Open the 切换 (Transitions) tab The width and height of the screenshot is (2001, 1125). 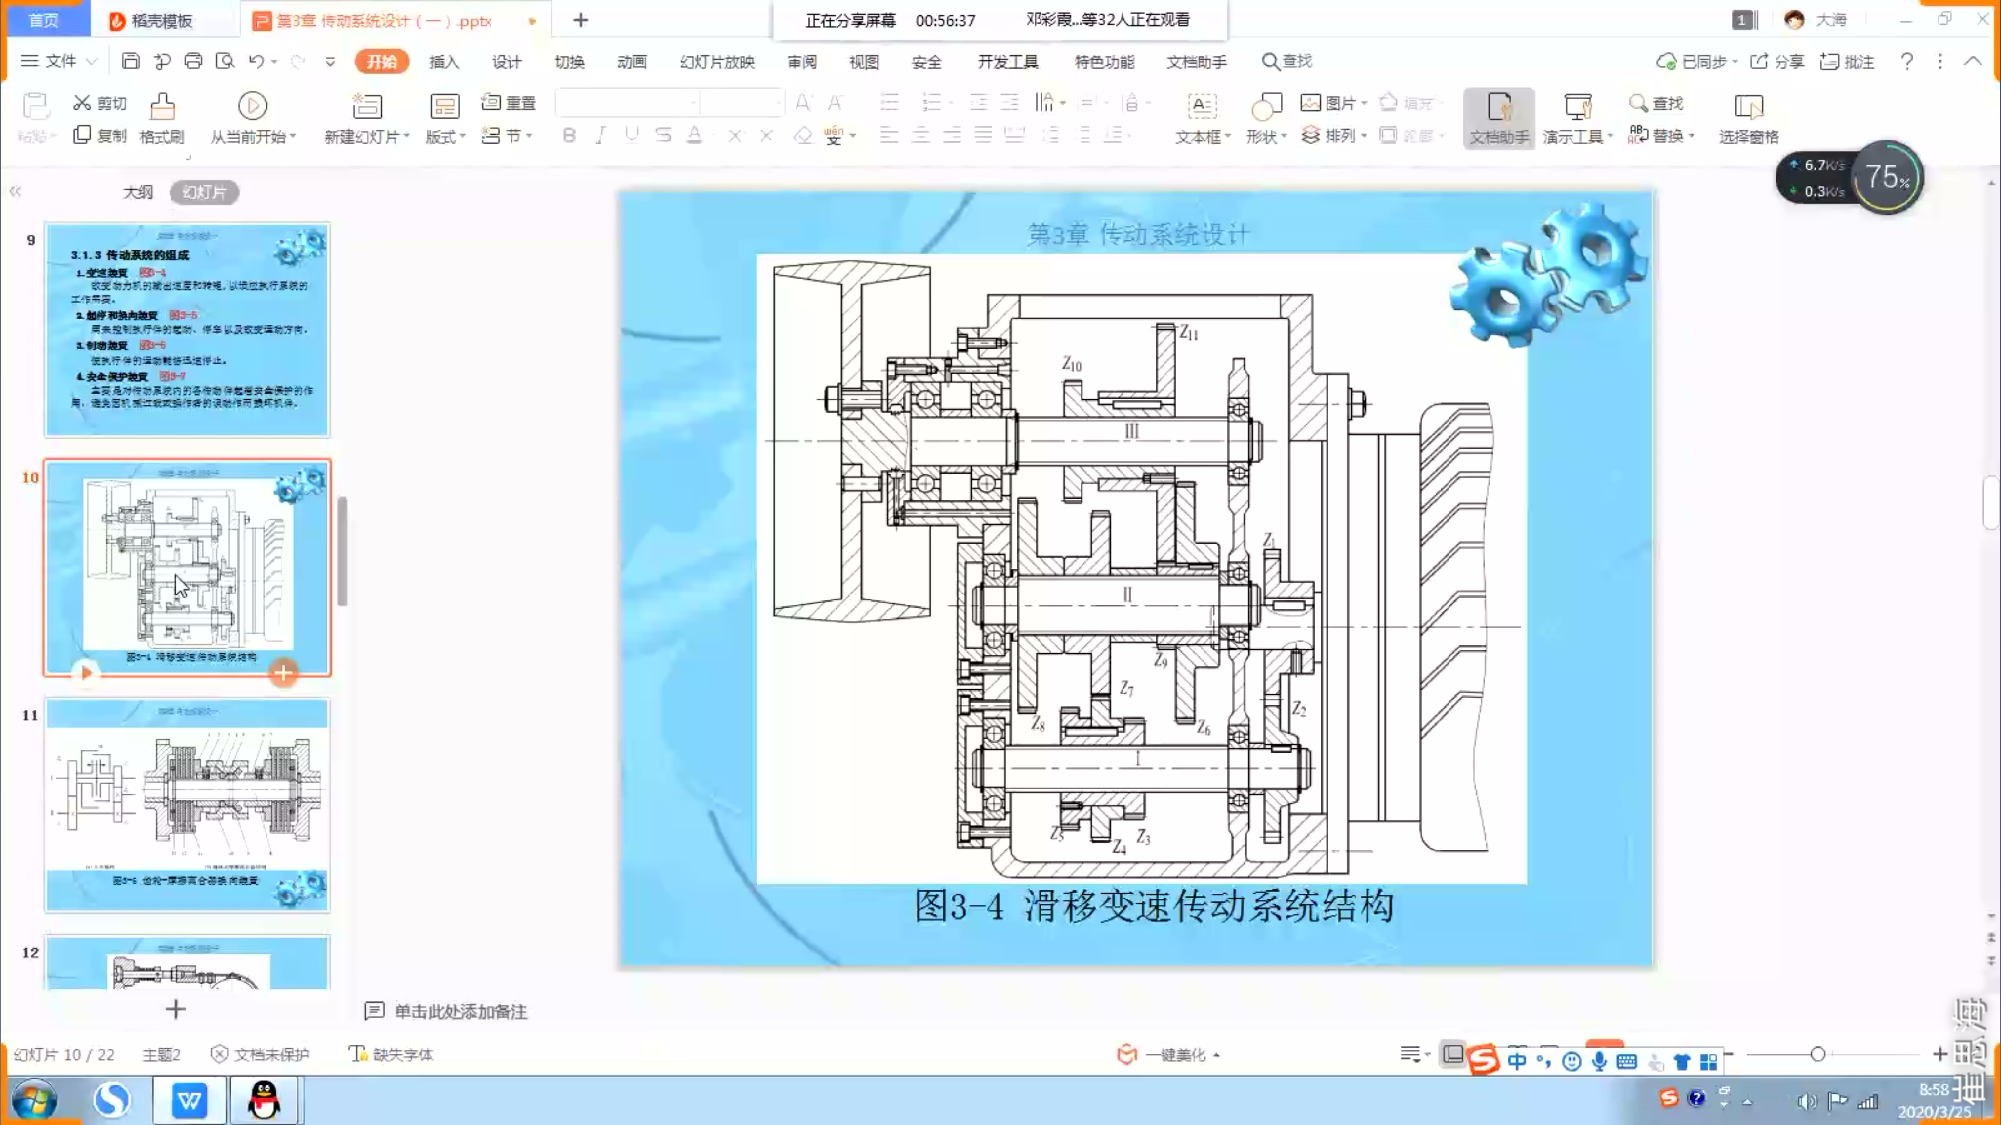[x=569, y=61]
